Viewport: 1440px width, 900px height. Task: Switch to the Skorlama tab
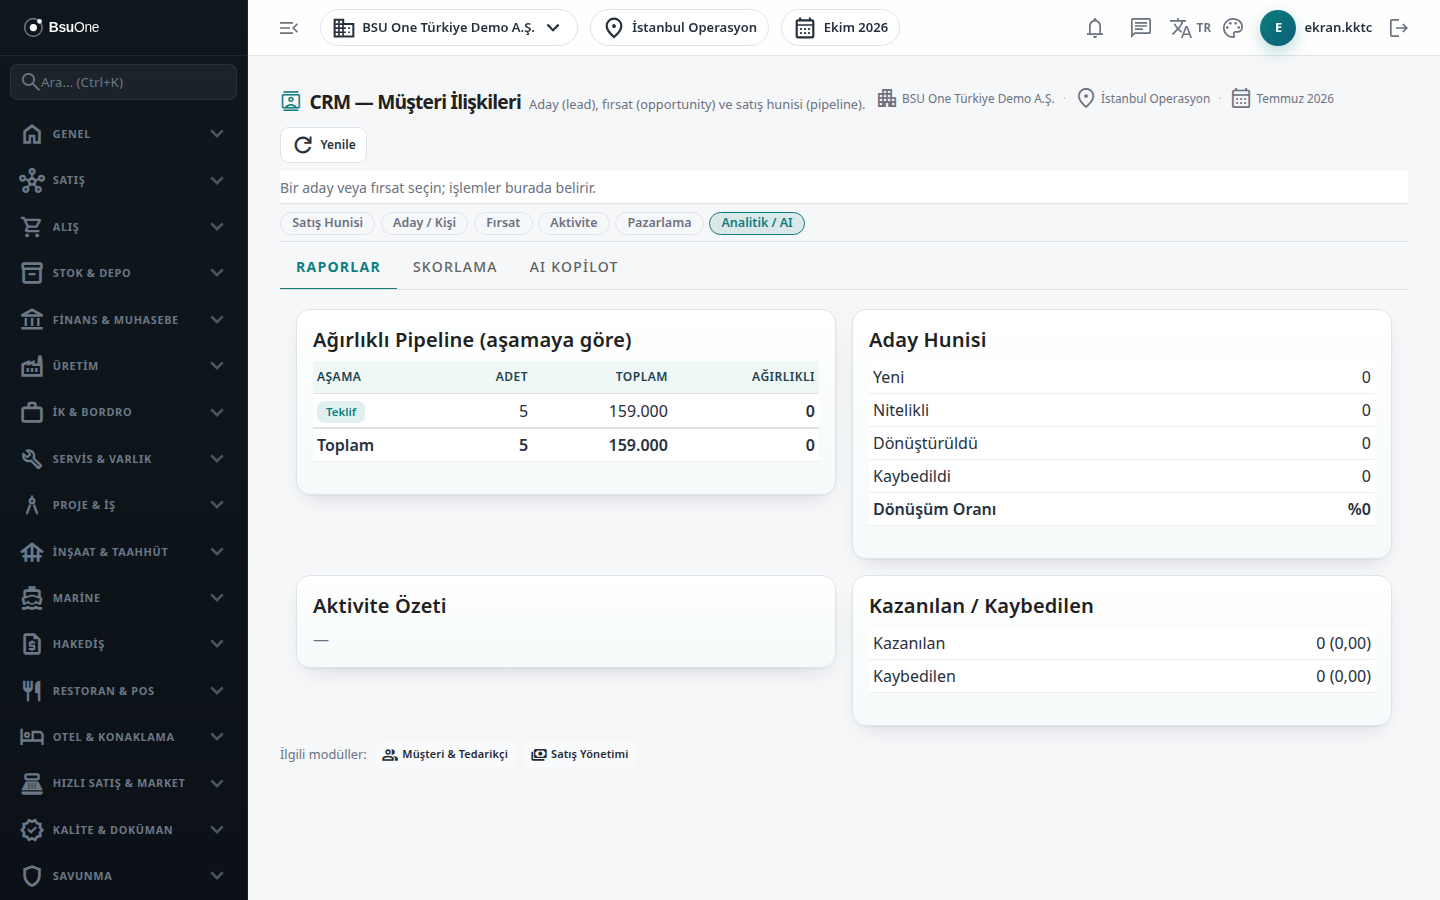[455, 267]
